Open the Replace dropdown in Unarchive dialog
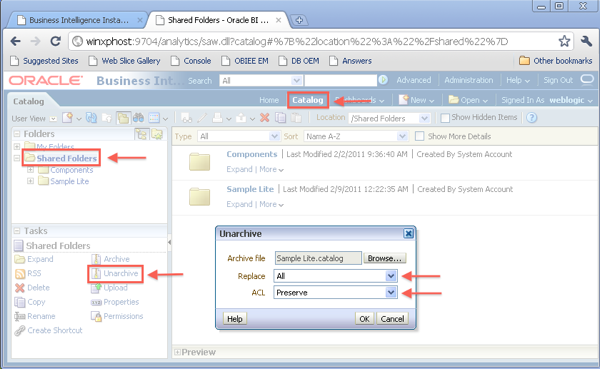600x369 pixels. pyautogui.click(x=391, y=276)
